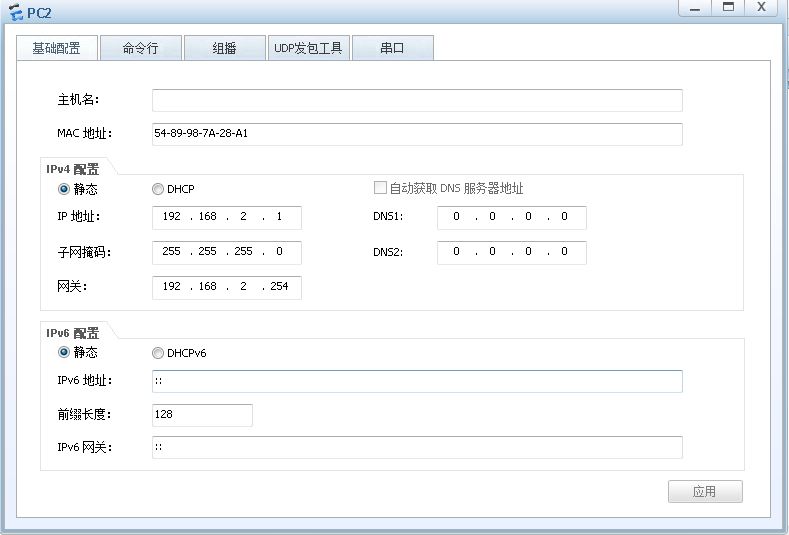Select the IPv4 静态 radio button
The height and width of the screenshot is (535, 789).
tap(64, 189)
